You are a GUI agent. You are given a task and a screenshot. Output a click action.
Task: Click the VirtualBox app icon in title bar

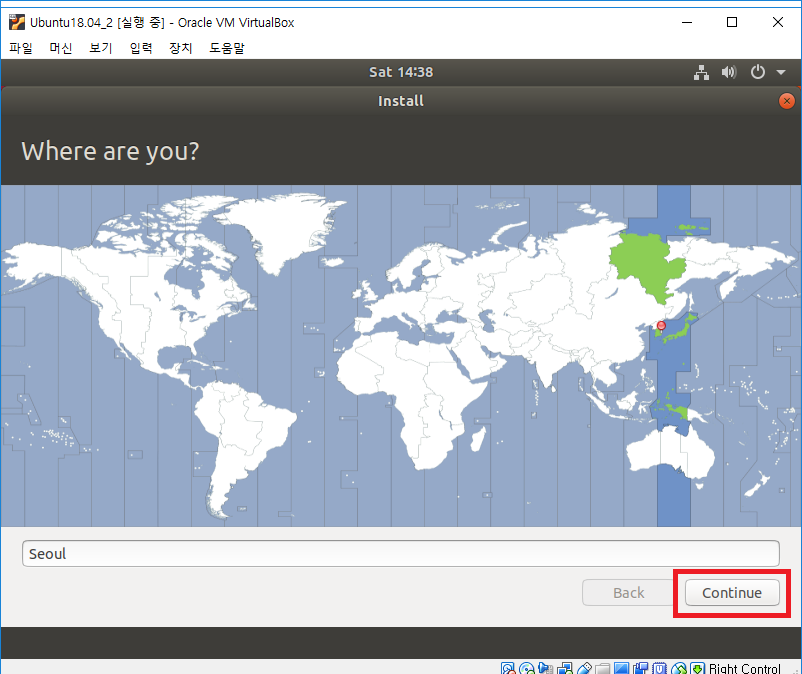(16, 22)
